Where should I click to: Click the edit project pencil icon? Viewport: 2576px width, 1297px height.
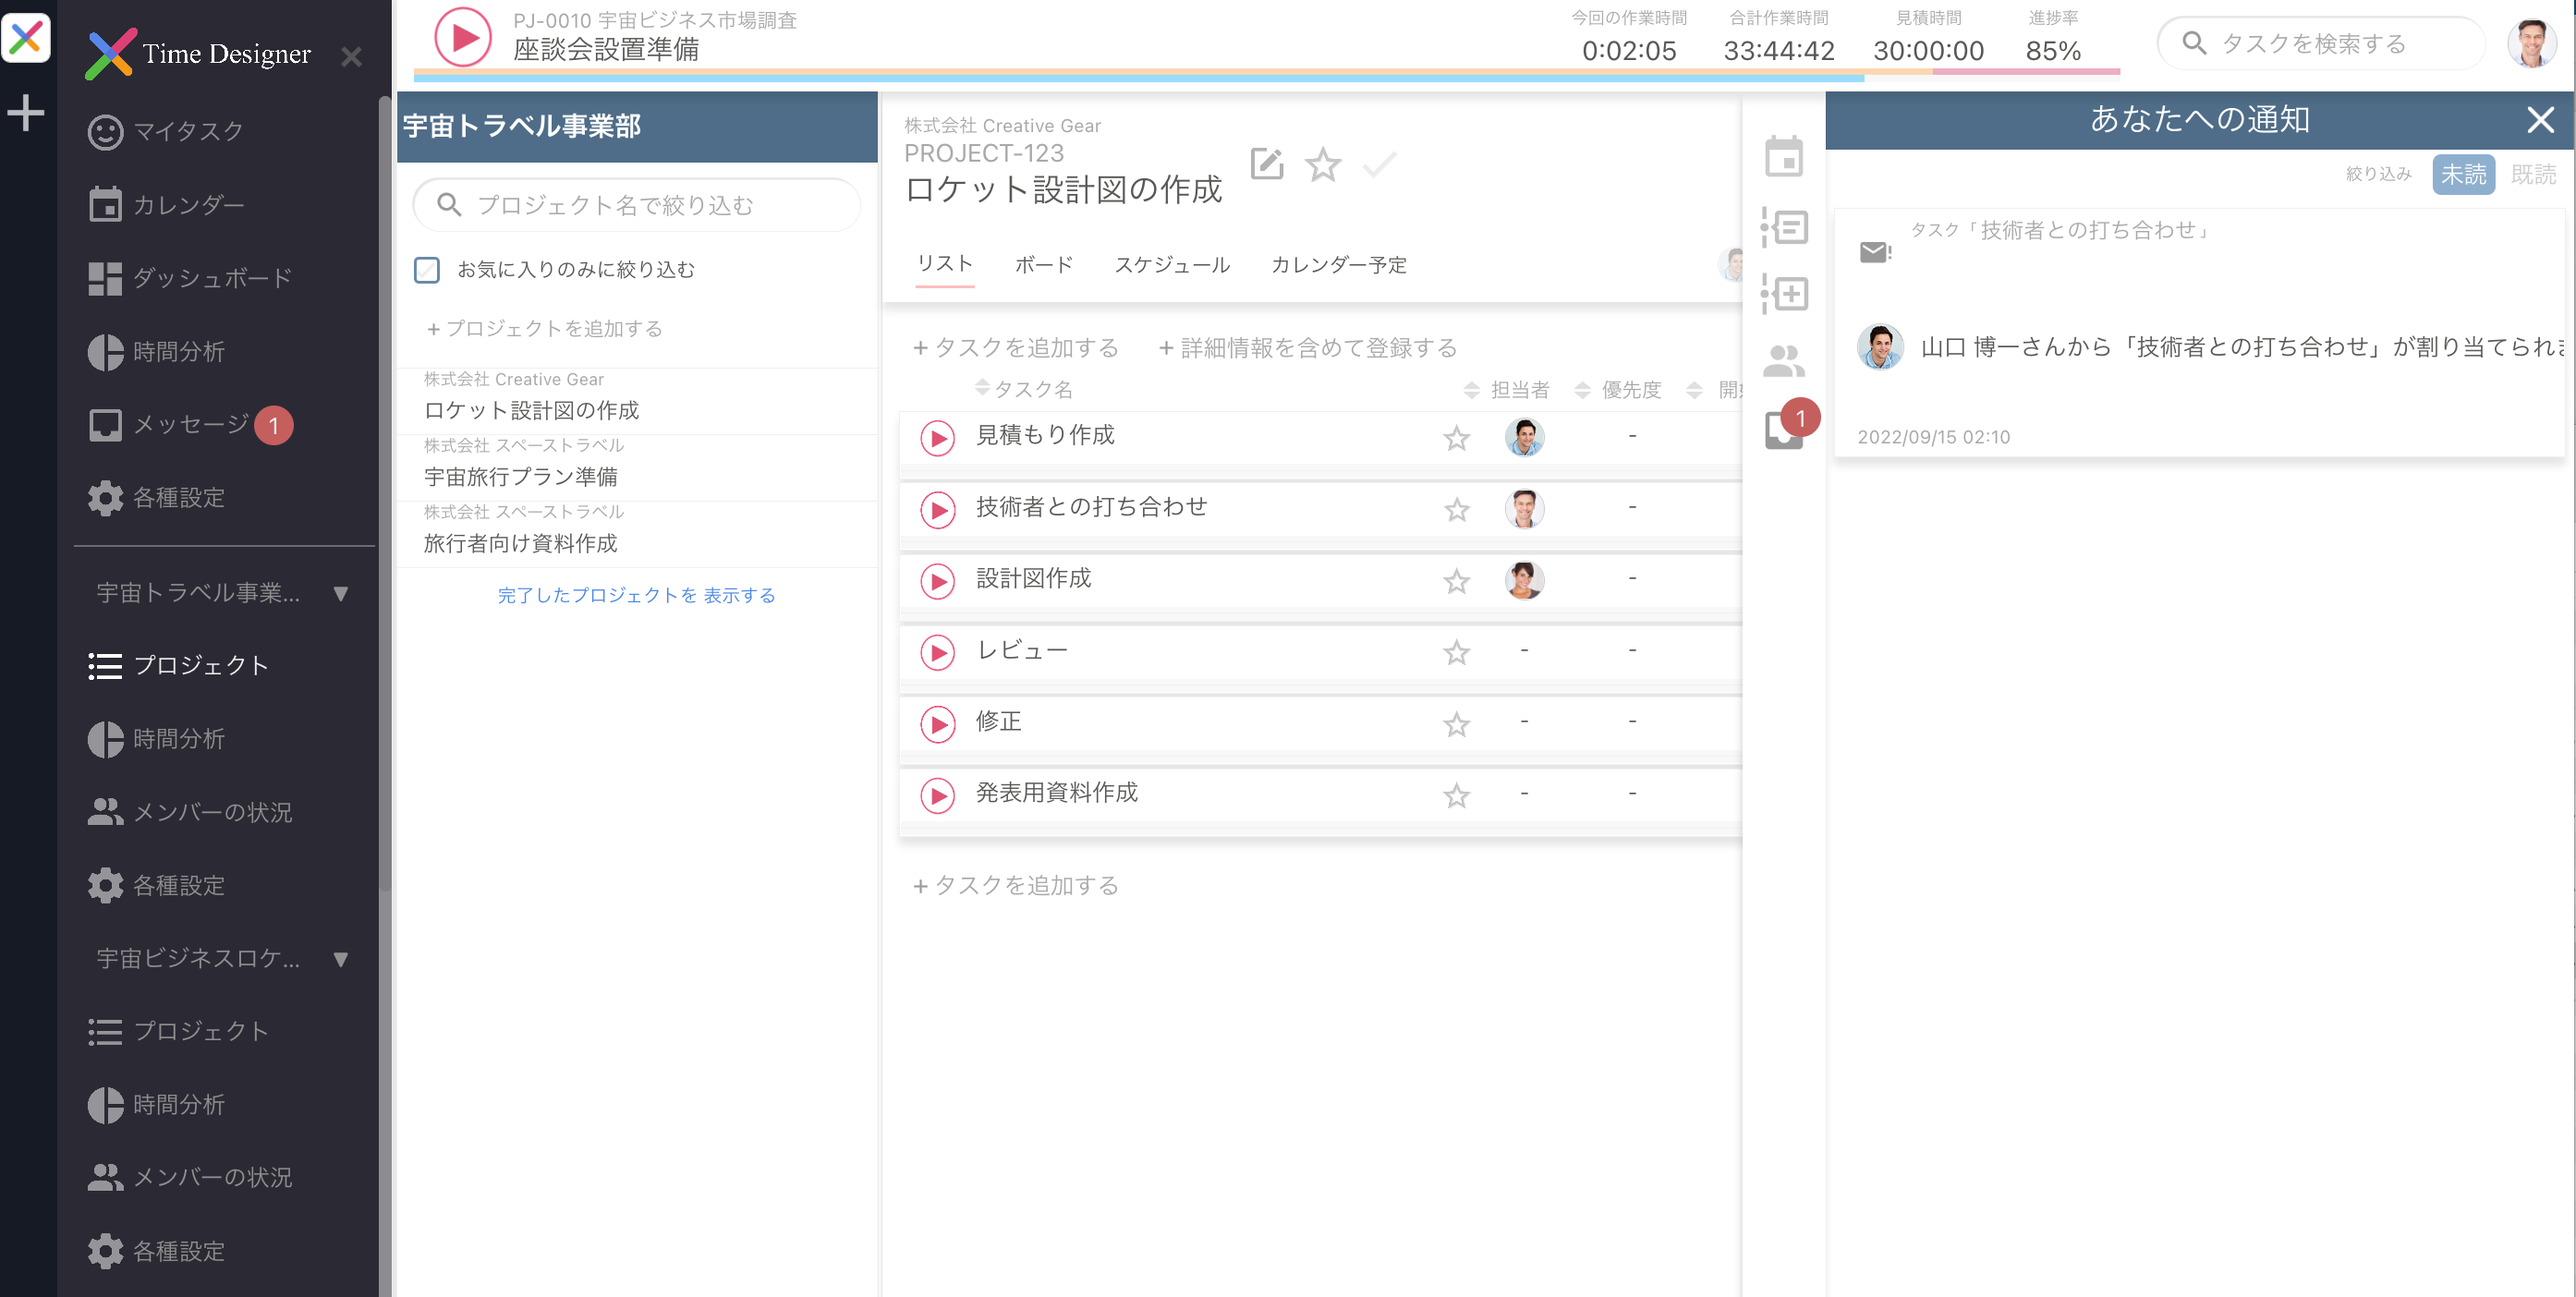(1266, 164)
